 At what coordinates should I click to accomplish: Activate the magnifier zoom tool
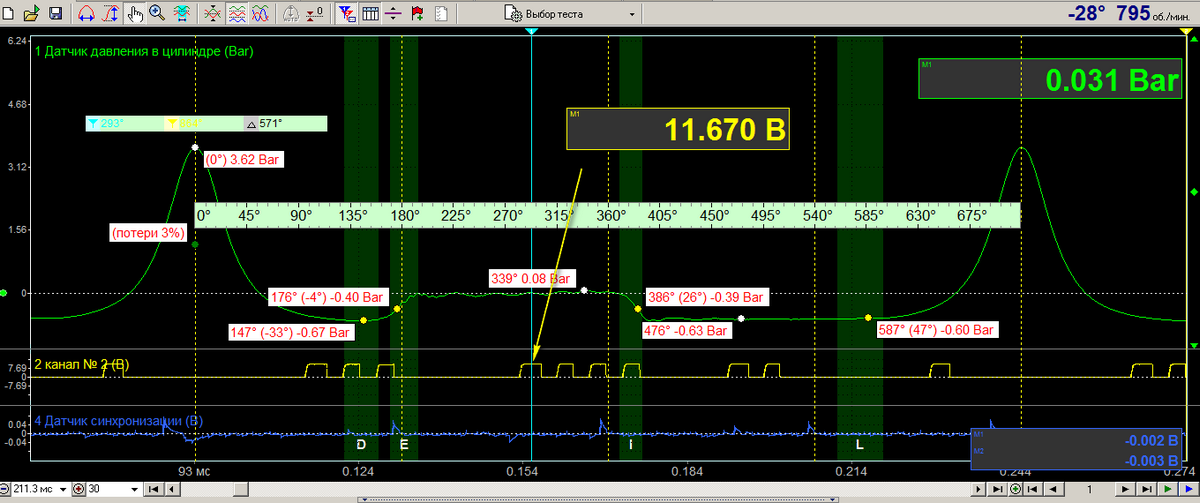[157, 14]
